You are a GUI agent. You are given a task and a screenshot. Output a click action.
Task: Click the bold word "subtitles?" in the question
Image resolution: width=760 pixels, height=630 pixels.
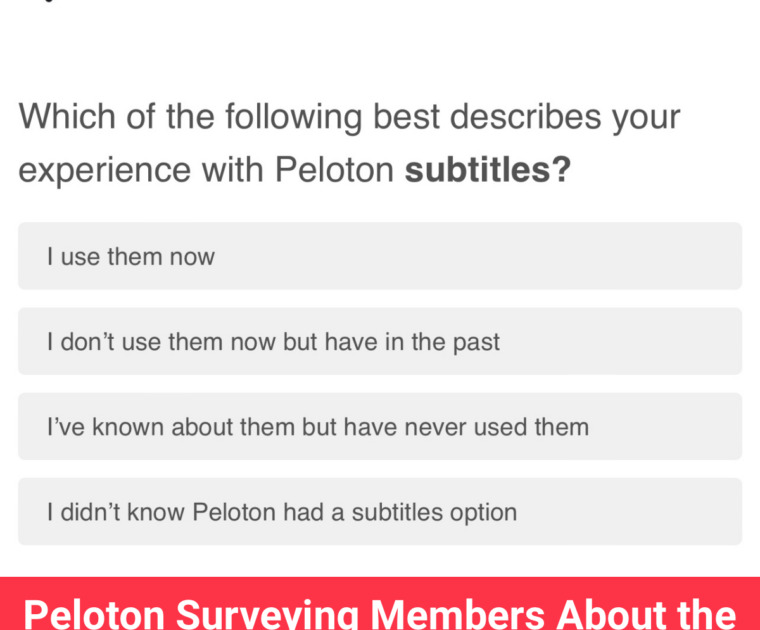487,170
